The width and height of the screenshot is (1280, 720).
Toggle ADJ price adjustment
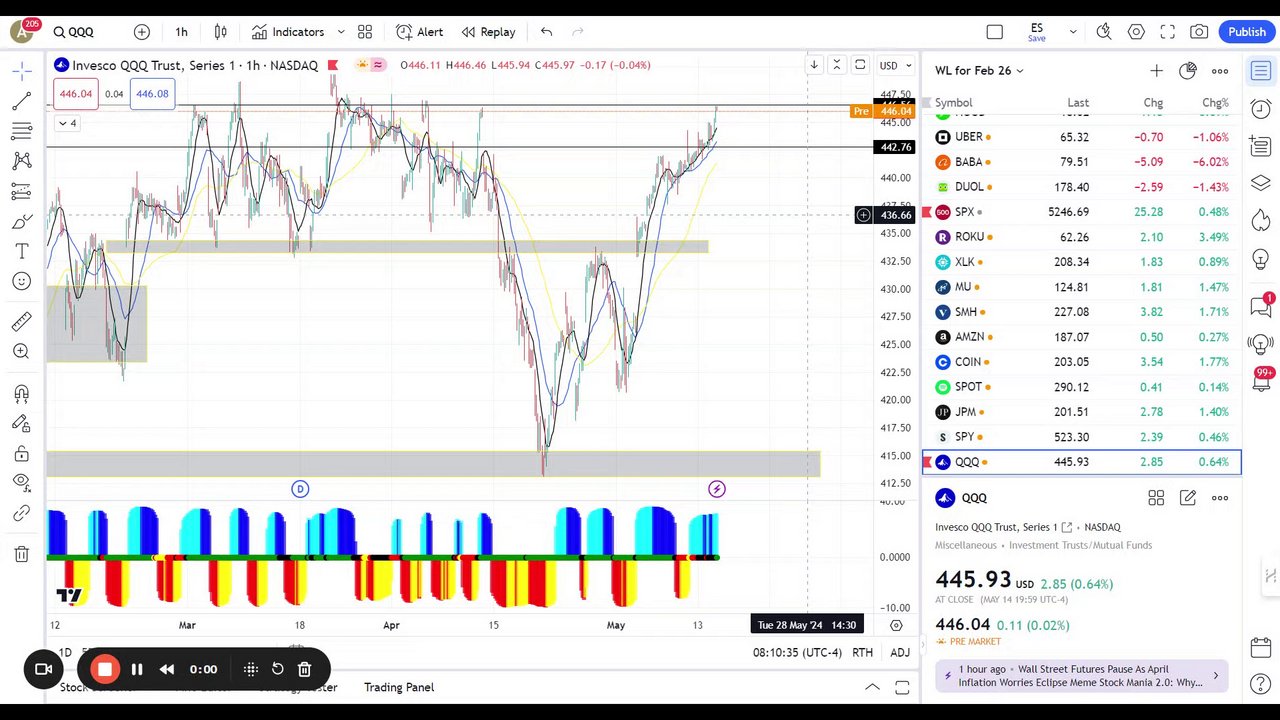click(x=900, y=652)
